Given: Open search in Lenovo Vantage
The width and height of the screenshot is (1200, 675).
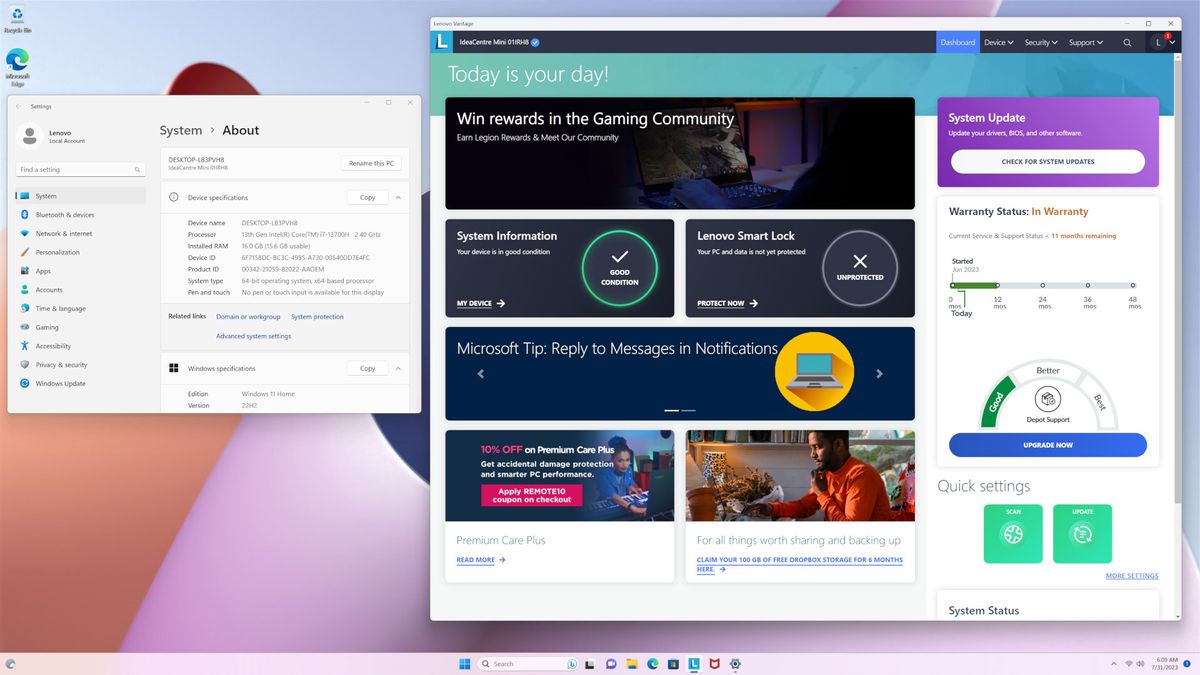Looking at the screenshot, I should (1127, 42).
